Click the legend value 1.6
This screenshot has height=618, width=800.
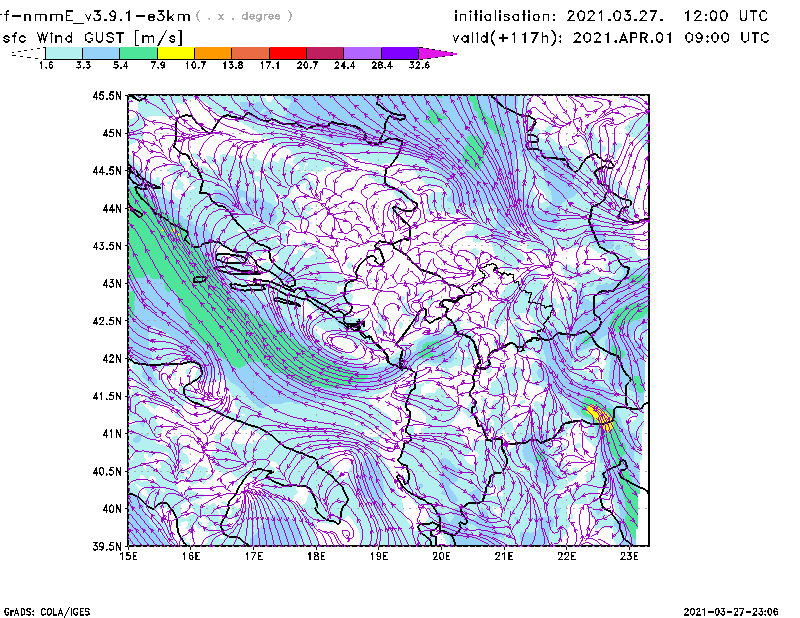pos(46,65)
